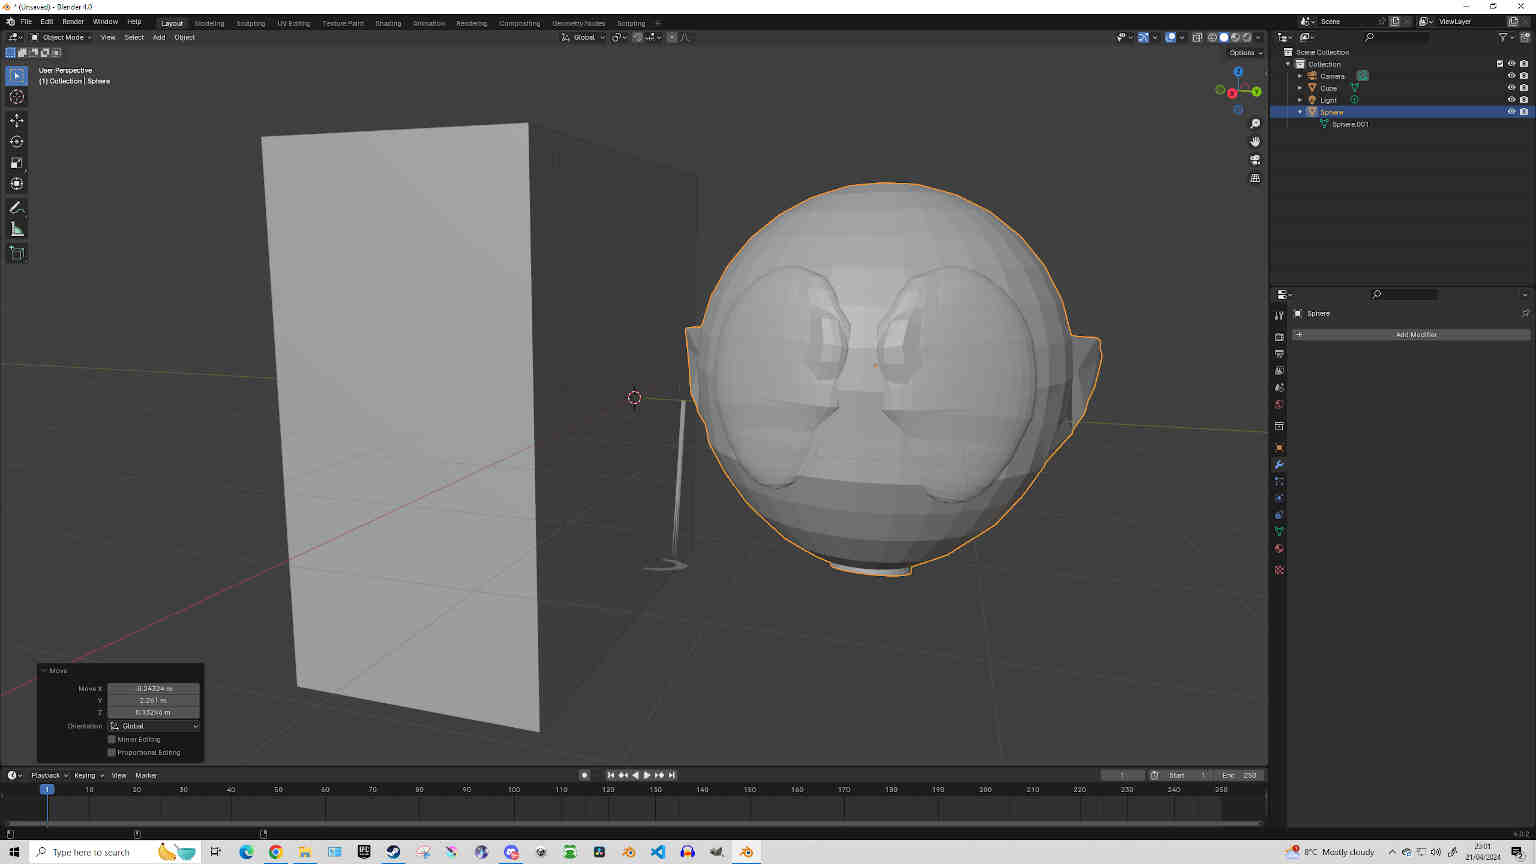The image size is (1536, 864).
Task: Expand the Camera tree item
Action: (x=1300, y=76)
